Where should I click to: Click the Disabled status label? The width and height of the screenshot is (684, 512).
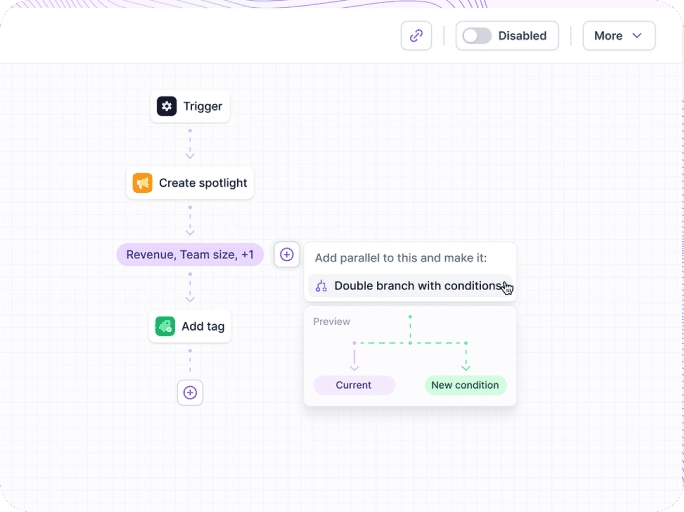click(x=522, y=36)
